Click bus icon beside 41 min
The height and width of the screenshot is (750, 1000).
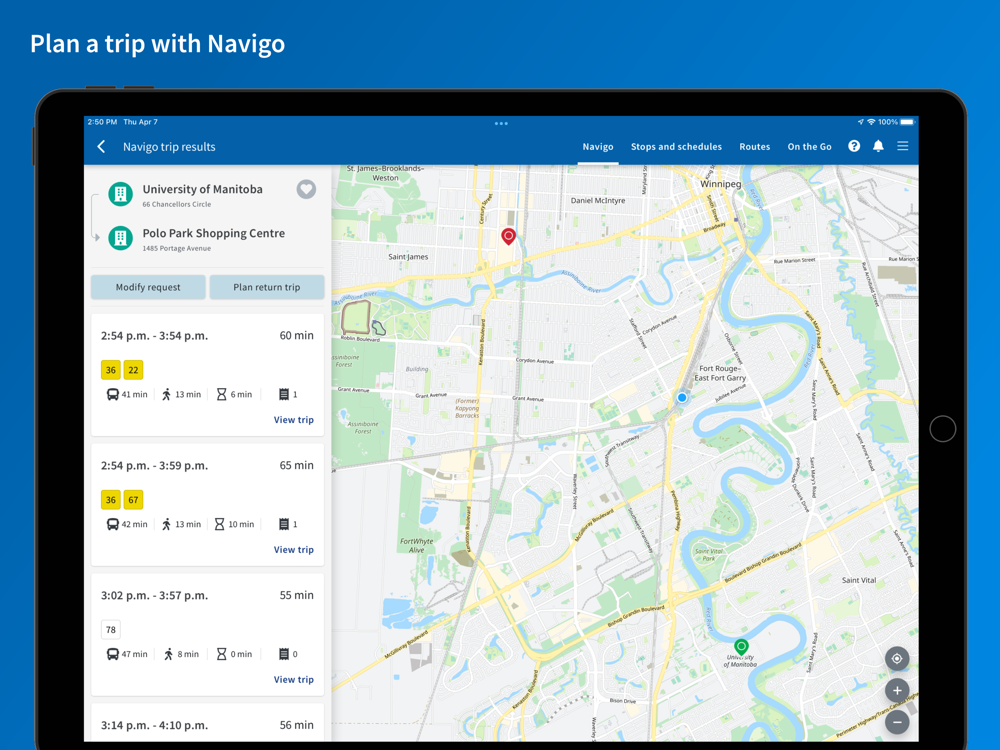pos(112,395)
